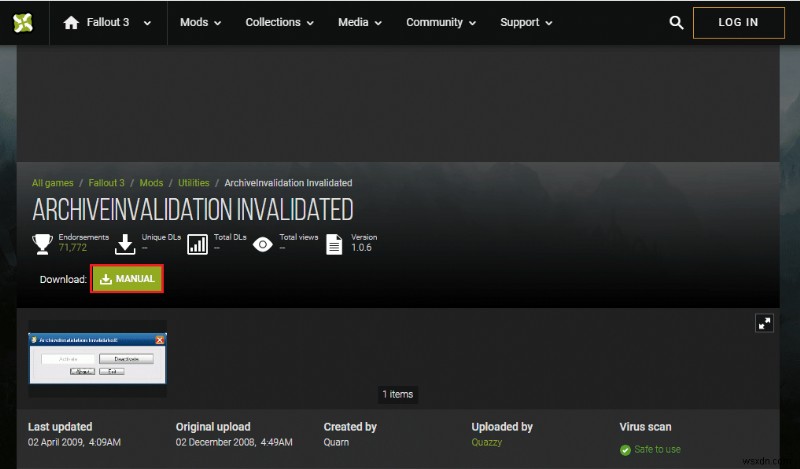
Task: Click the Version document icon
Action: pos(334,244)
